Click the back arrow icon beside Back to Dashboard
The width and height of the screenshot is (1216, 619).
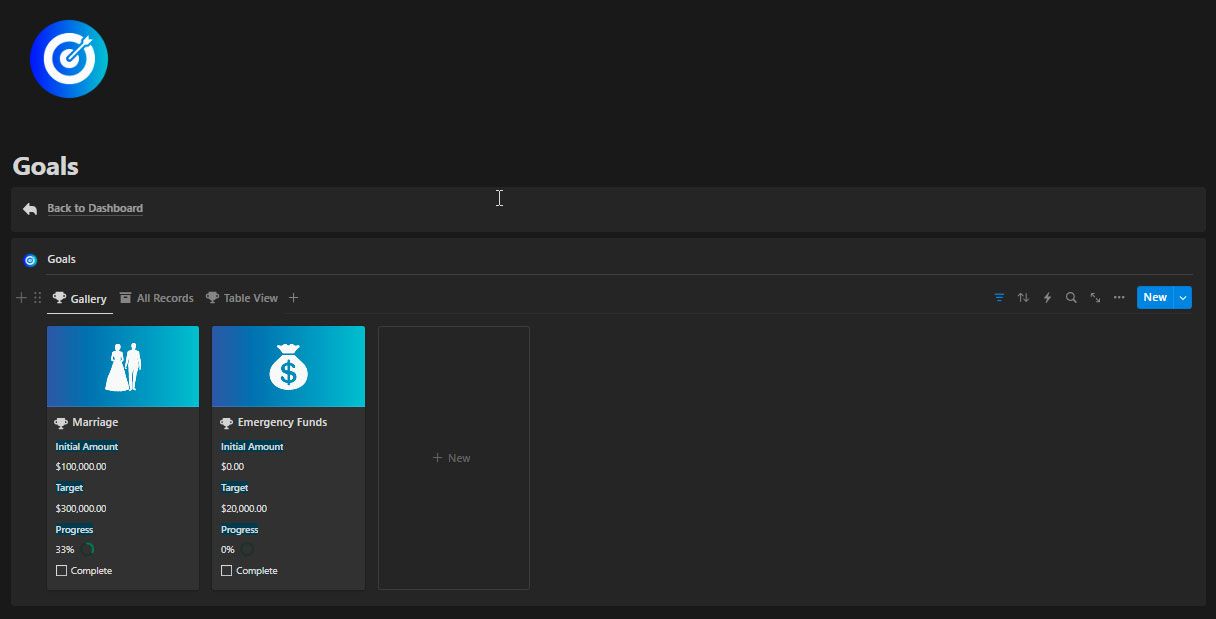(x=30, y=209)
